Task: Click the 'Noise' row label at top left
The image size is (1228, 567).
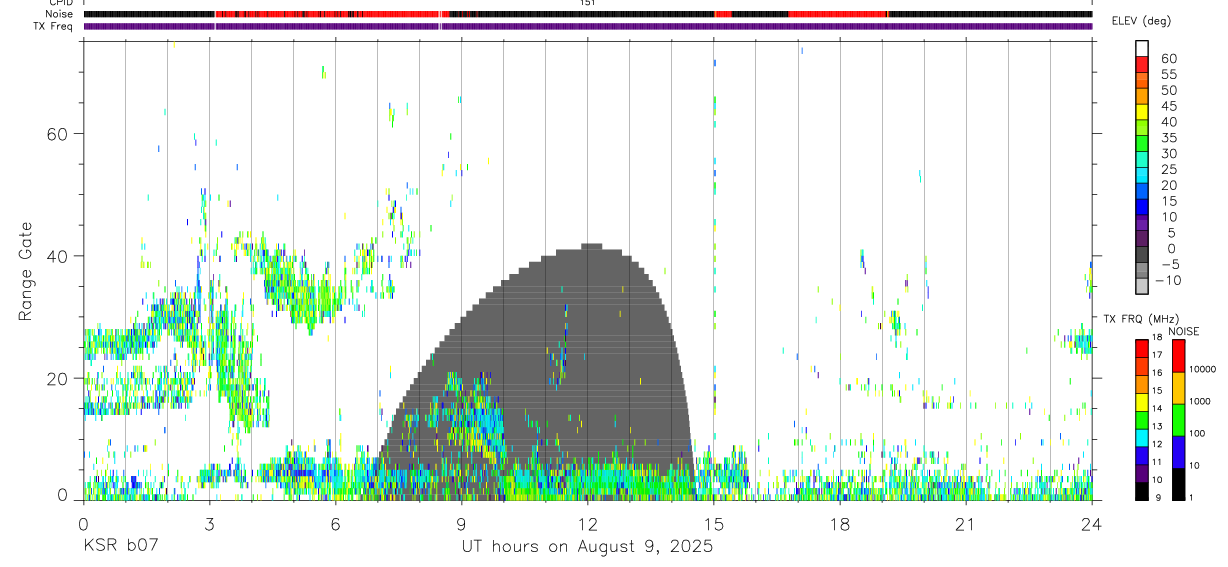Action: click(x=59, y=14)
